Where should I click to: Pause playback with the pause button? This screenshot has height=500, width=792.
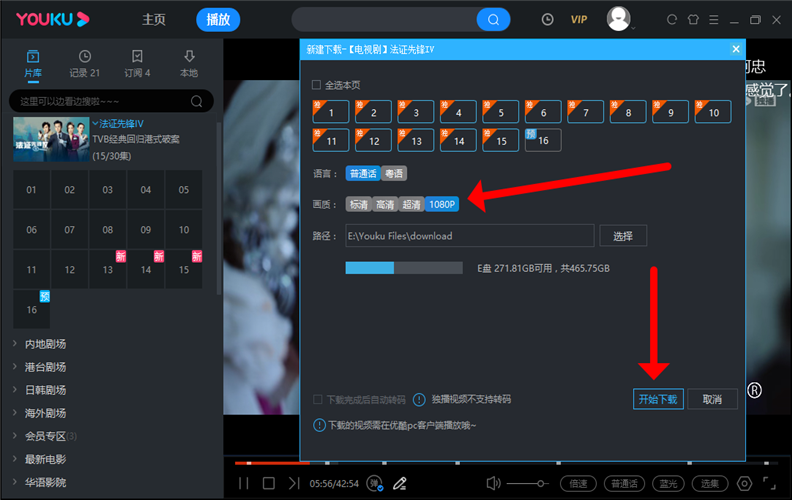click(x=243, y=483)
